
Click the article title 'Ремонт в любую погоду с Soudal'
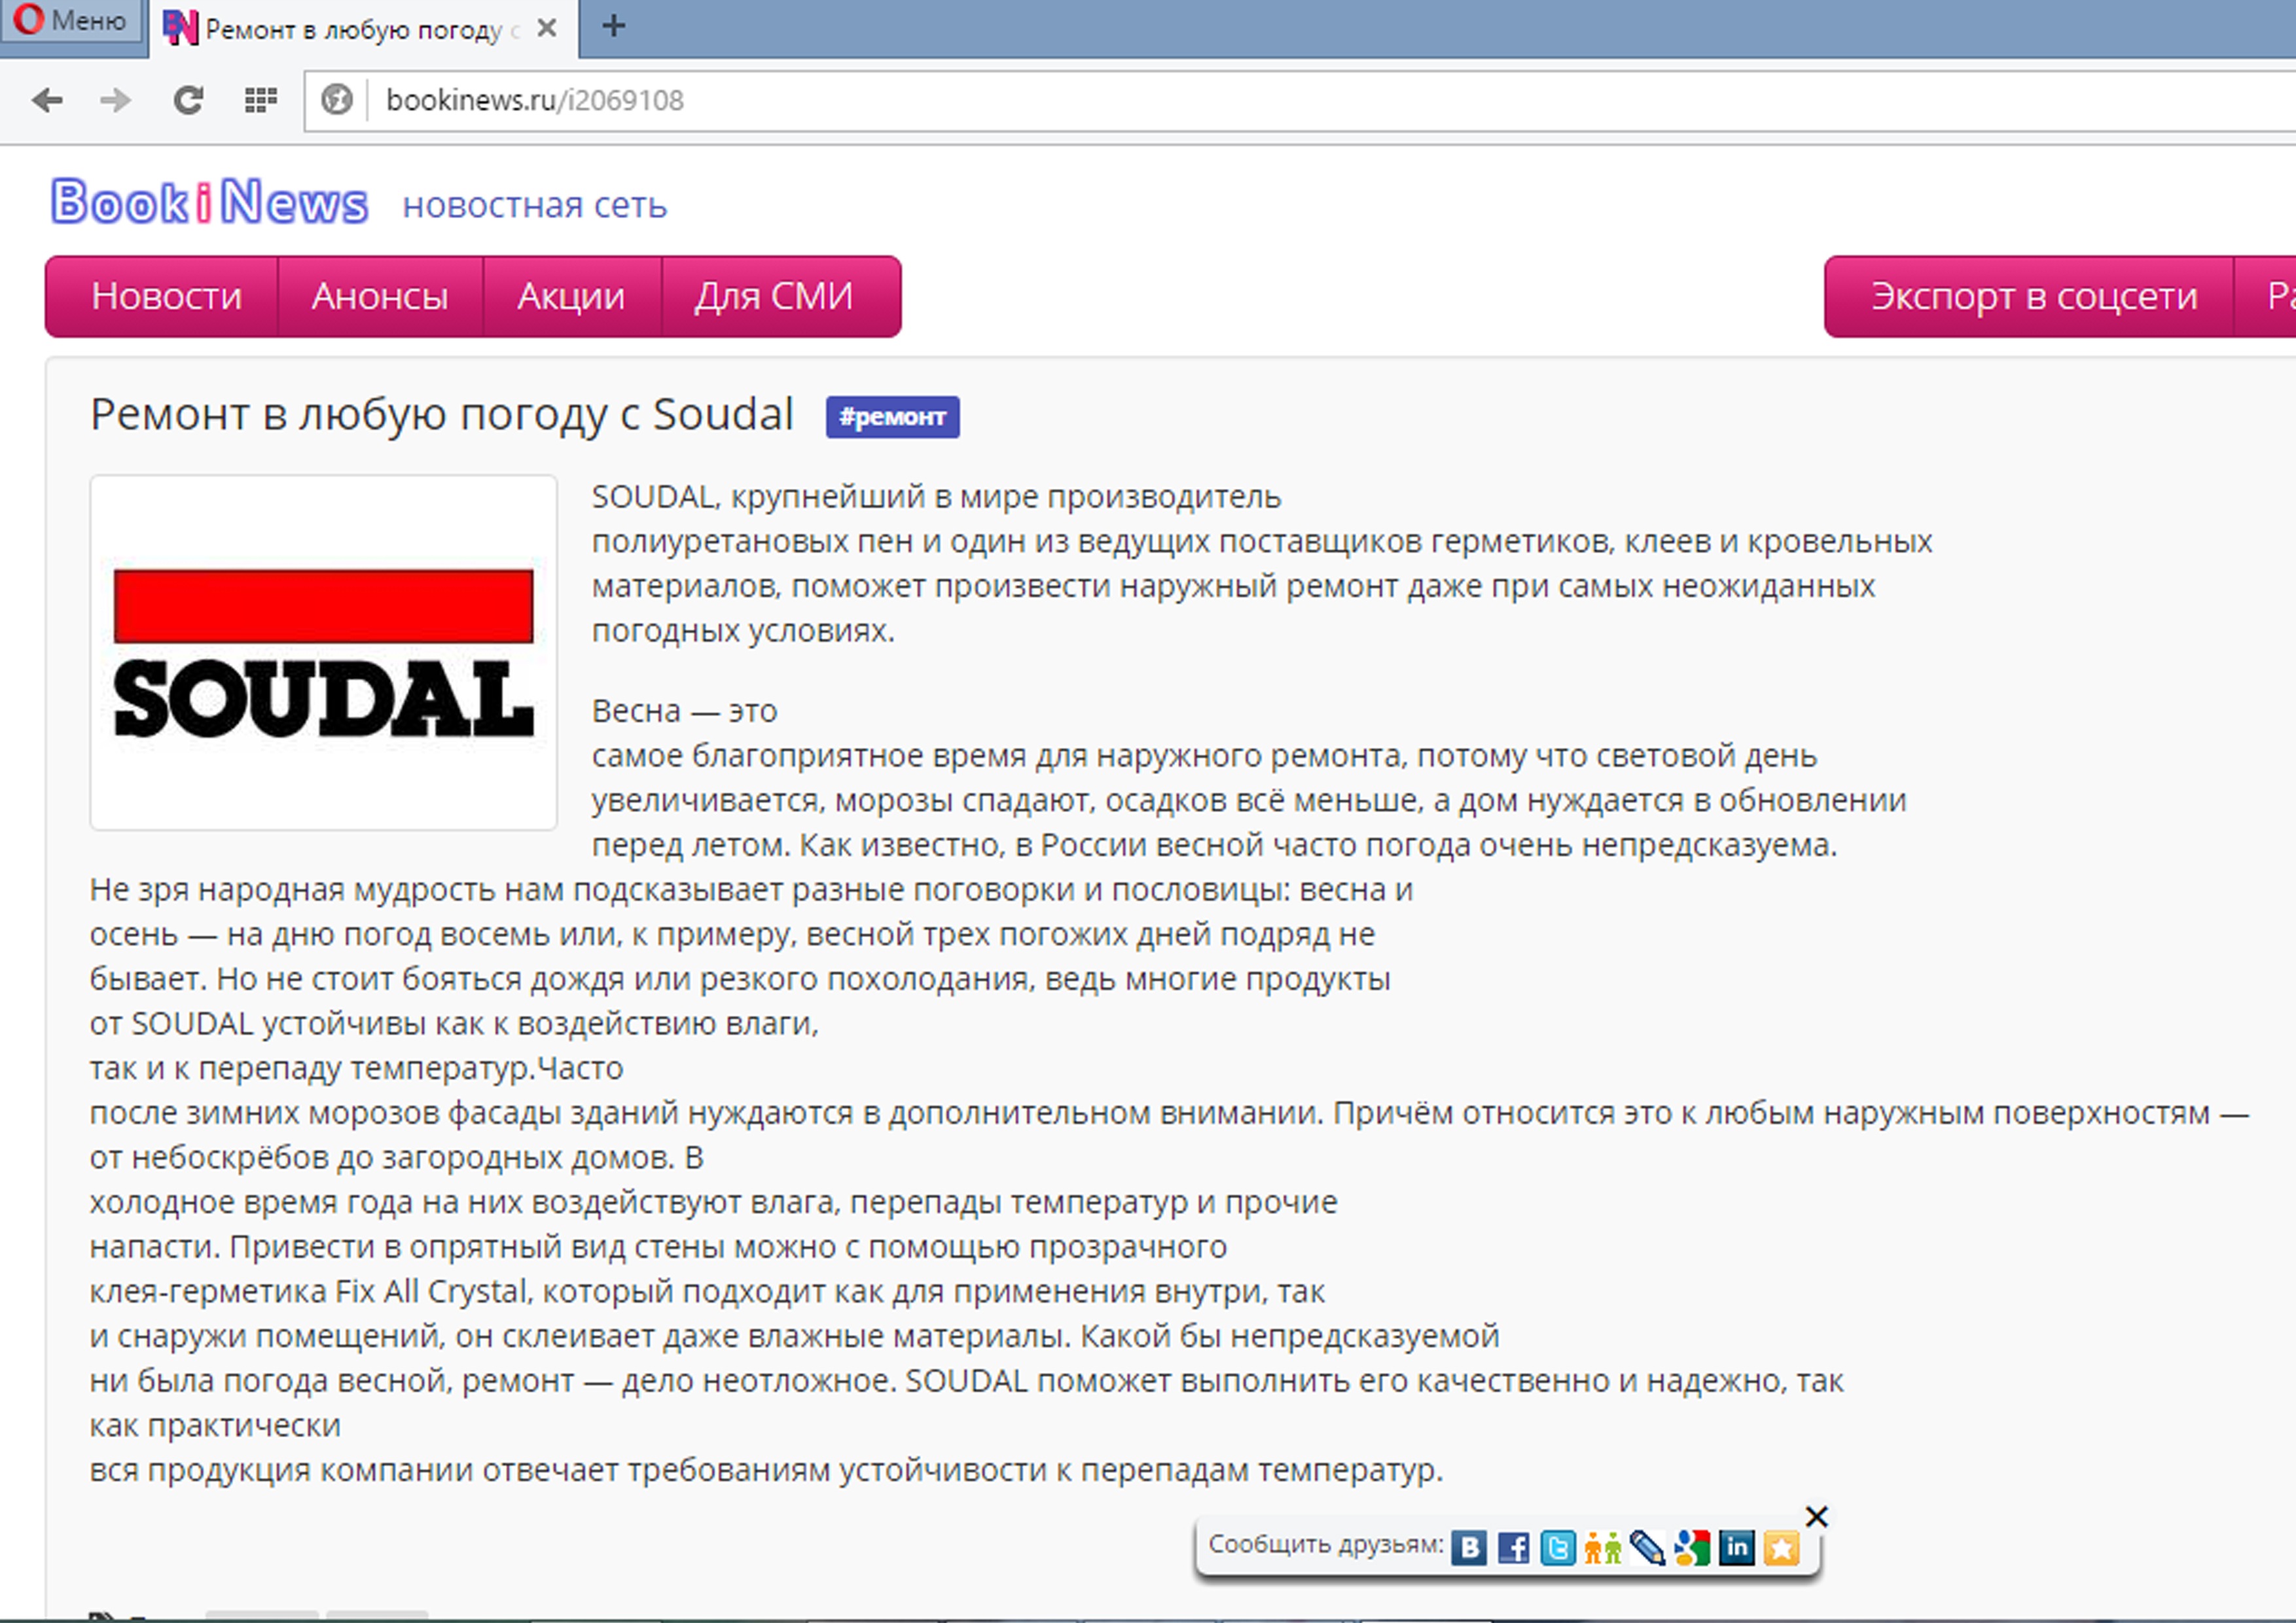tap(442, 416)
